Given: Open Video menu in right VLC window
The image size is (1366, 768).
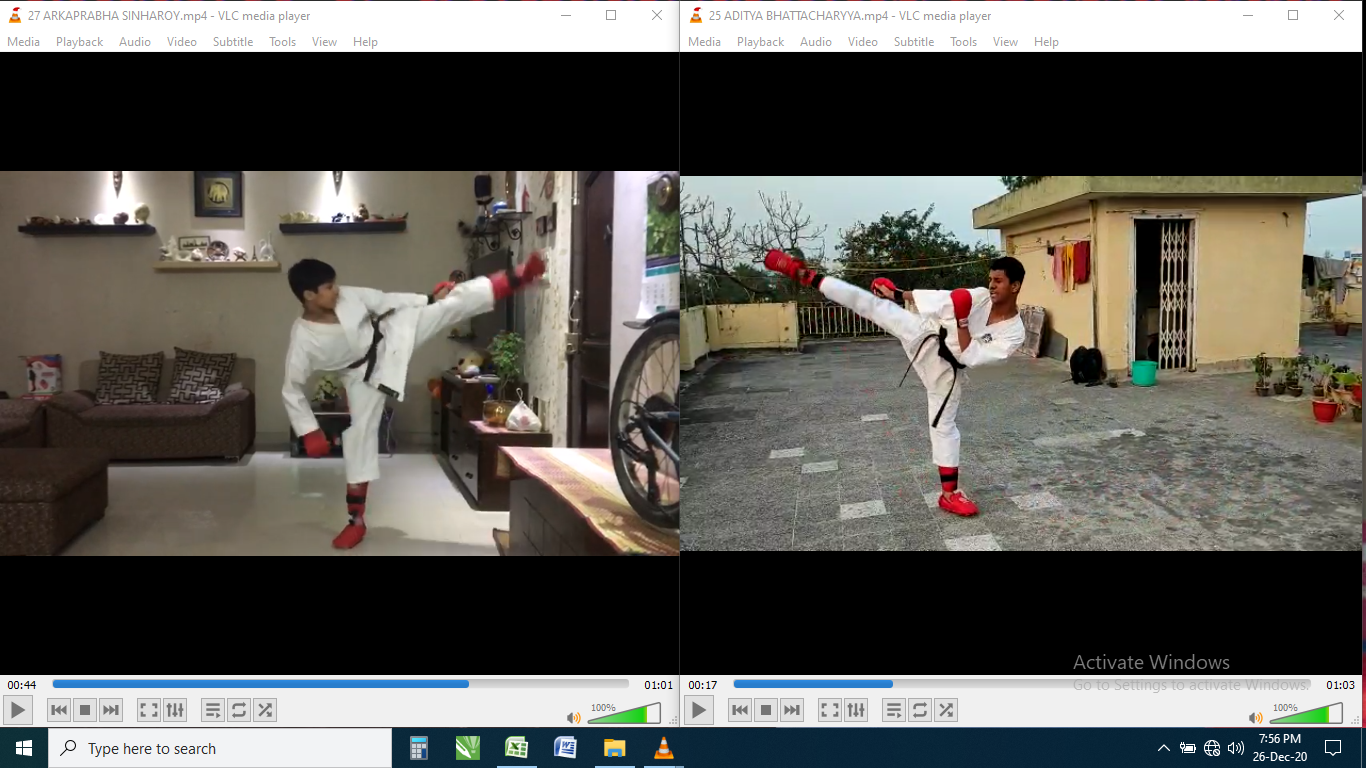Looking at the screenshot, I should coord(863,42).
